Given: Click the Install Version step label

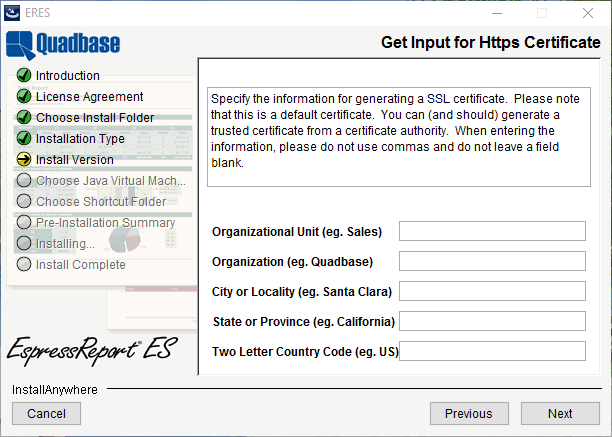Looking at the screenshot, I should pos(75,160).
